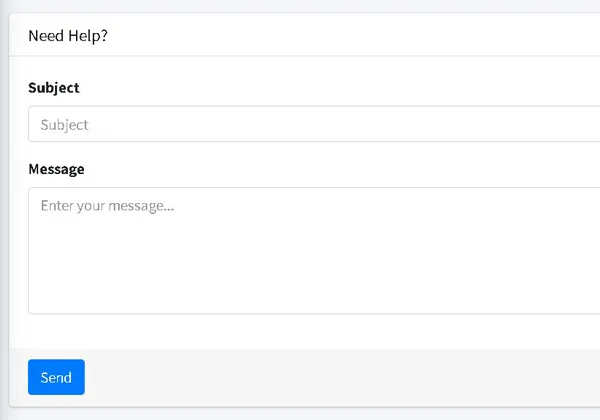Click the 'Enter your message...' placeholder text
Viewport: 600px width, 420px height.
(x=107, y=206)
